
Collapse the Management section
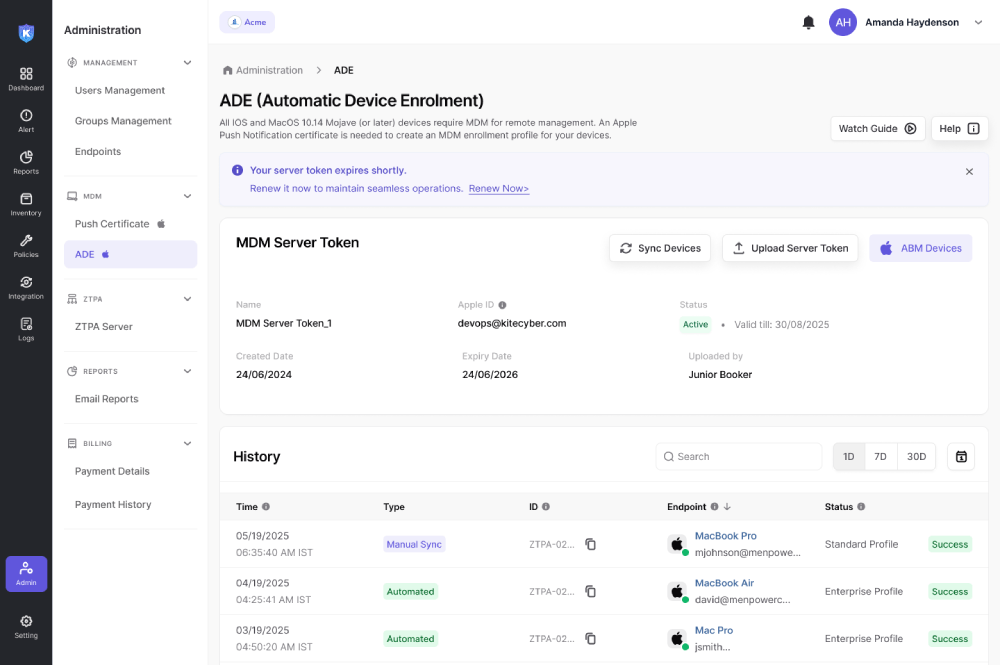coord(187,63)
